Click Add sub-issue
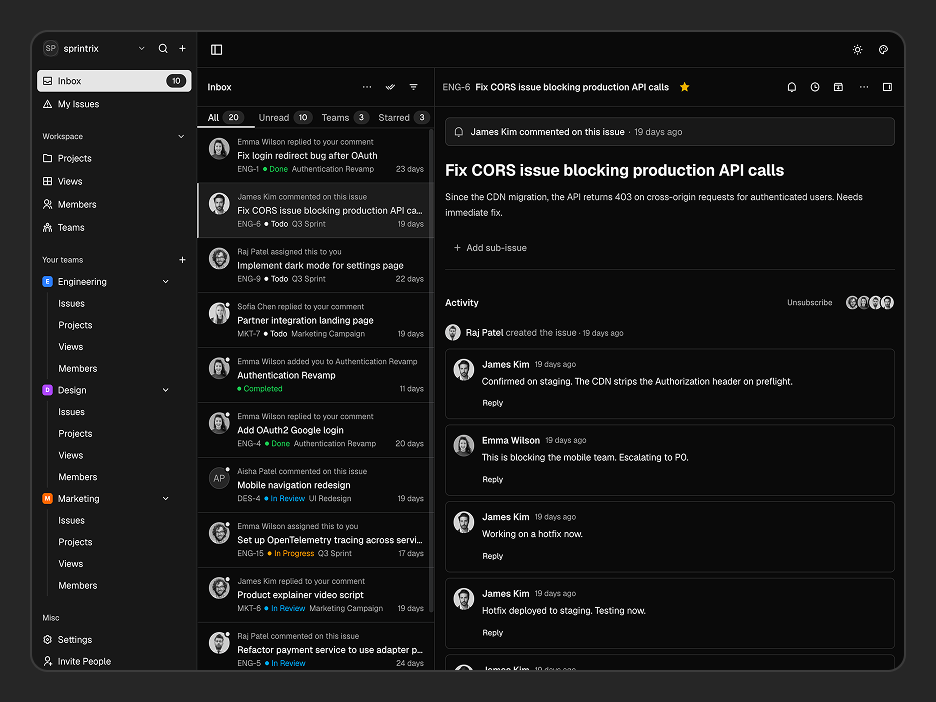 click(490, 248)
